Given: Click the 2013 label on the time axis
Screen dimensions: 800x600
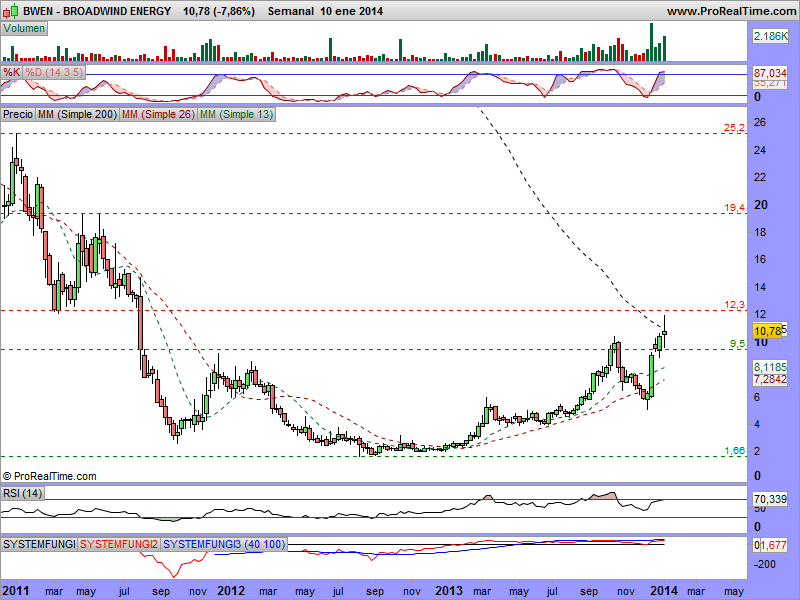Looking at the screenshot, I should (449, 591).
